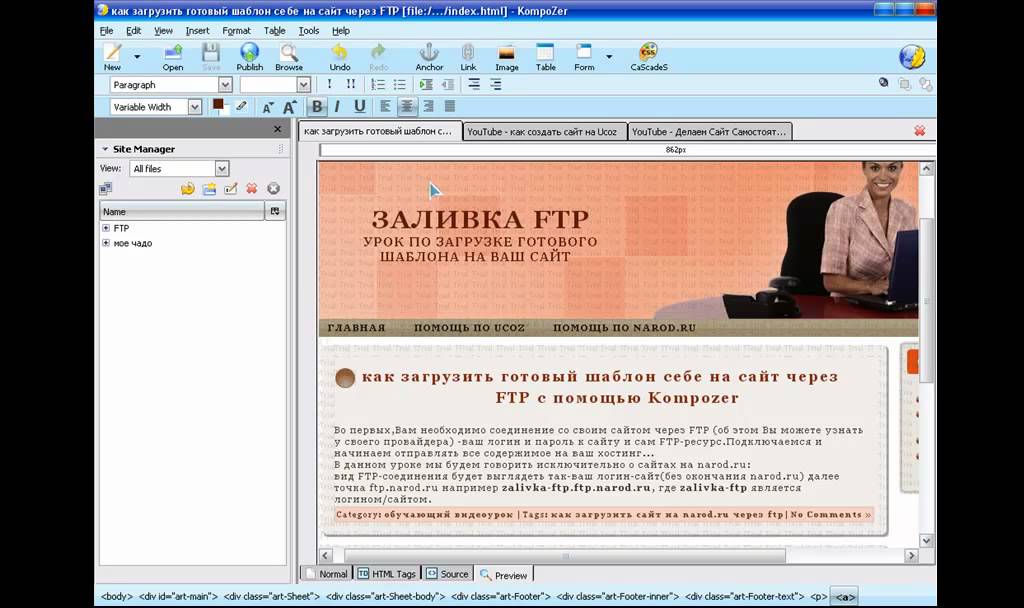The height and width of the screenshot is (608, 1024).
Task: Switch to the Normal view tab
Action: pyautogui.click(x=327, y=574)
